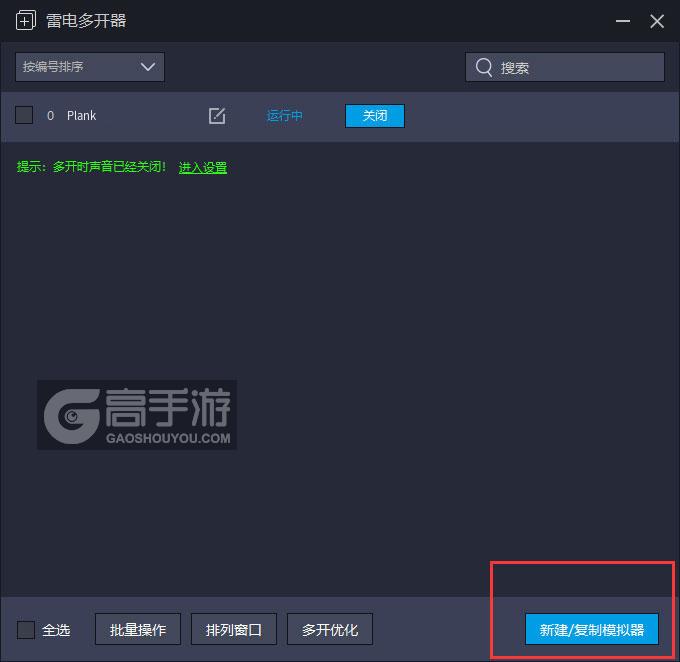Click the 雷电多开器 window title text
This screenshot has width=680, height=662.
click(x=86, y=21)
